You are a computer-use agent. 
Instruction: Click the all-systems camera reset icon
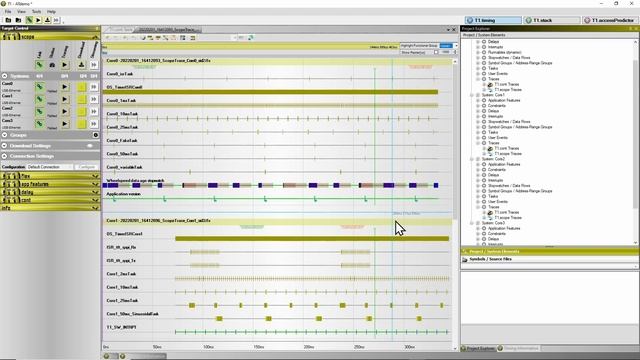point(52,65)
